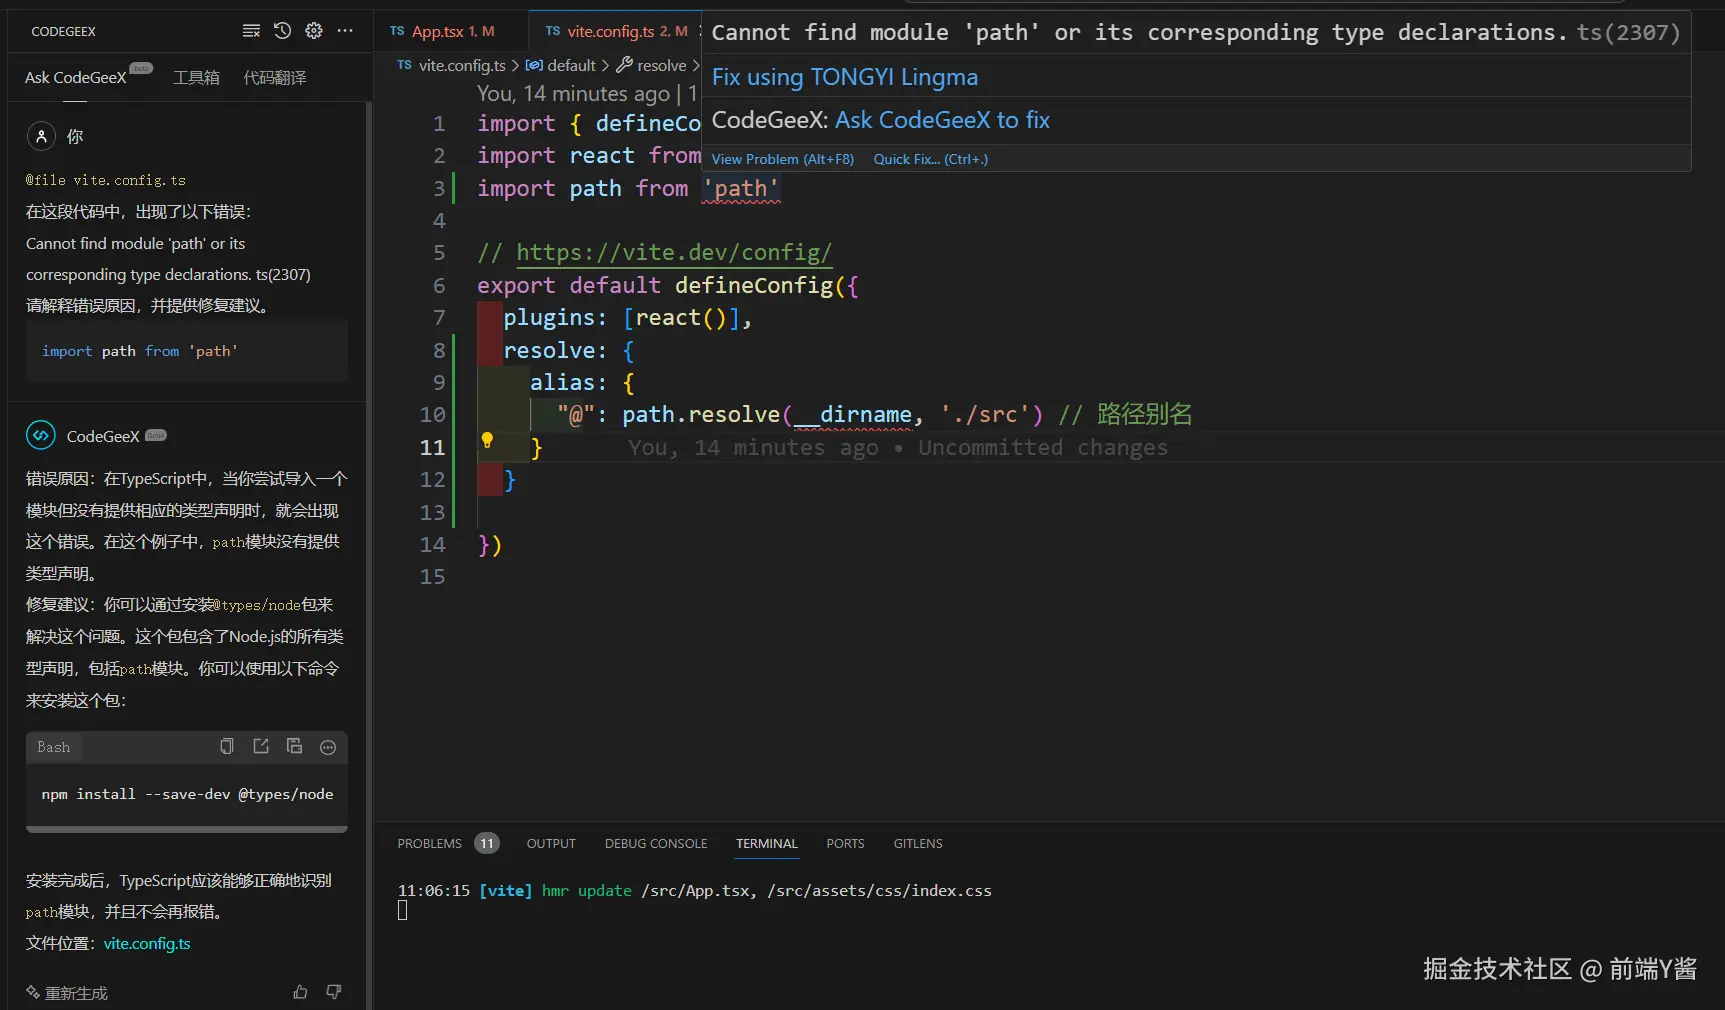Viewport: 1725px width, 1010px height.
Task: Click the third icon in the Bash code block header
Action: 294,747
